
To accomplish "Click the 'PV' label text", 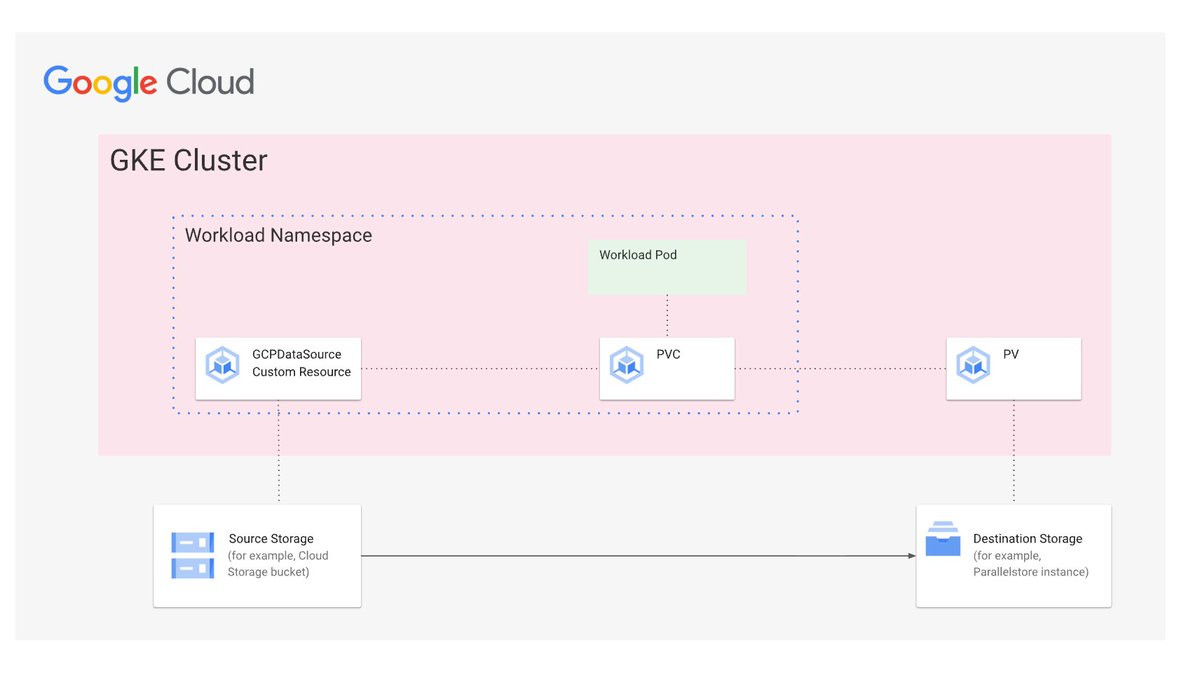I will pyautogui.click(x=1011, y=354).
